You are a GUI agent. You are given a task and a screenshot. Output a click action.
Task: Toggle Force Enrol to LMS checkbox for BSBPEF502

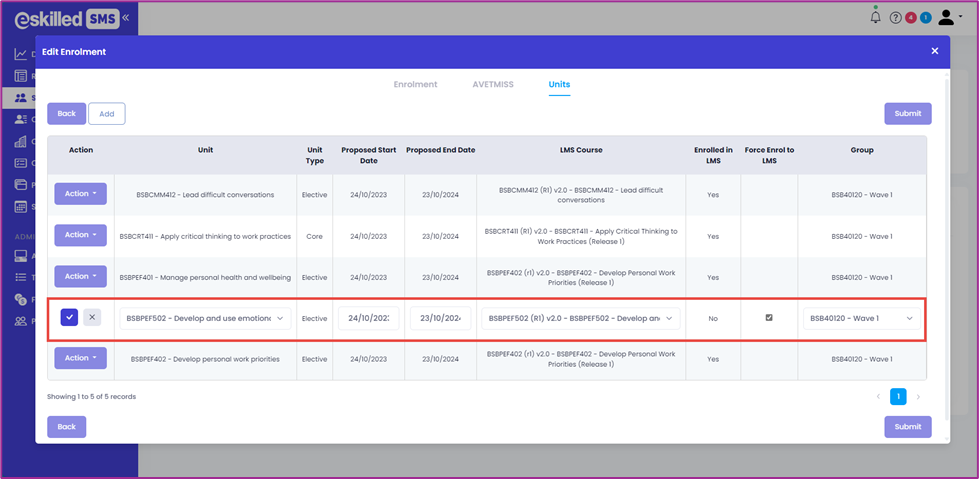point(769,317)
